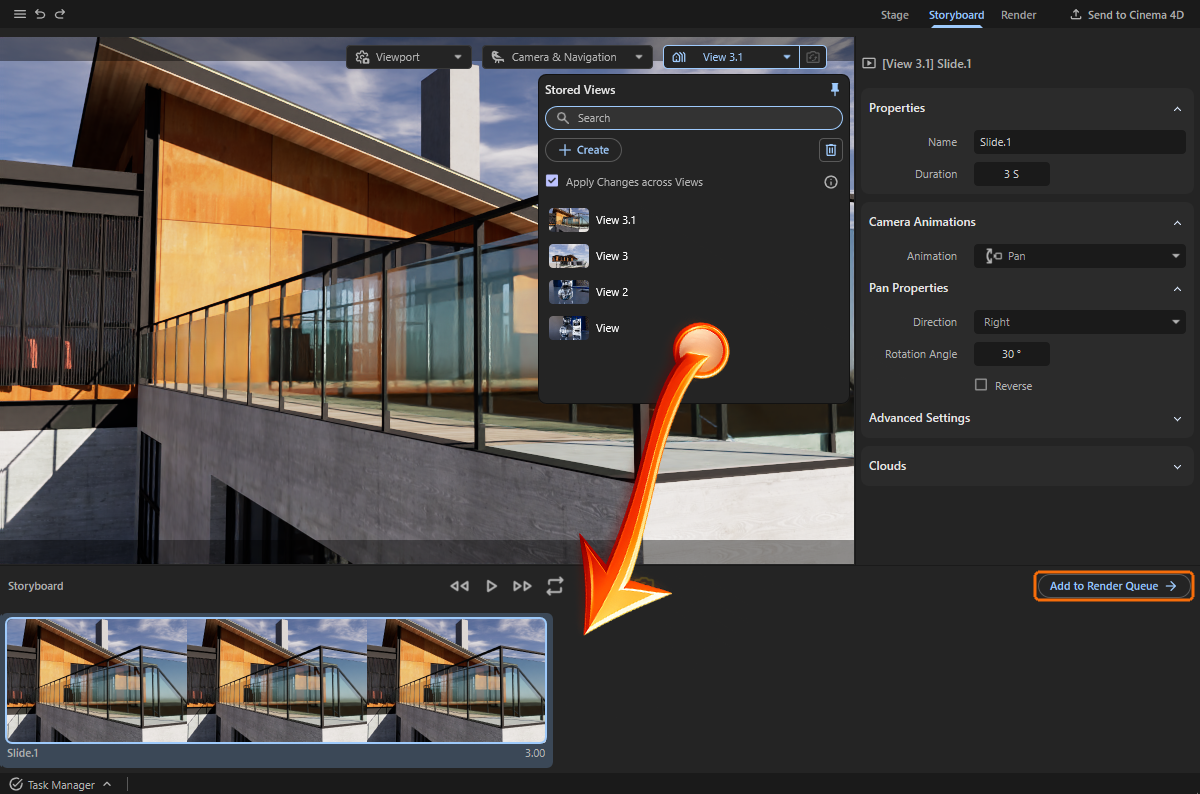Pin the Stored Views panel

pos(836,89)
